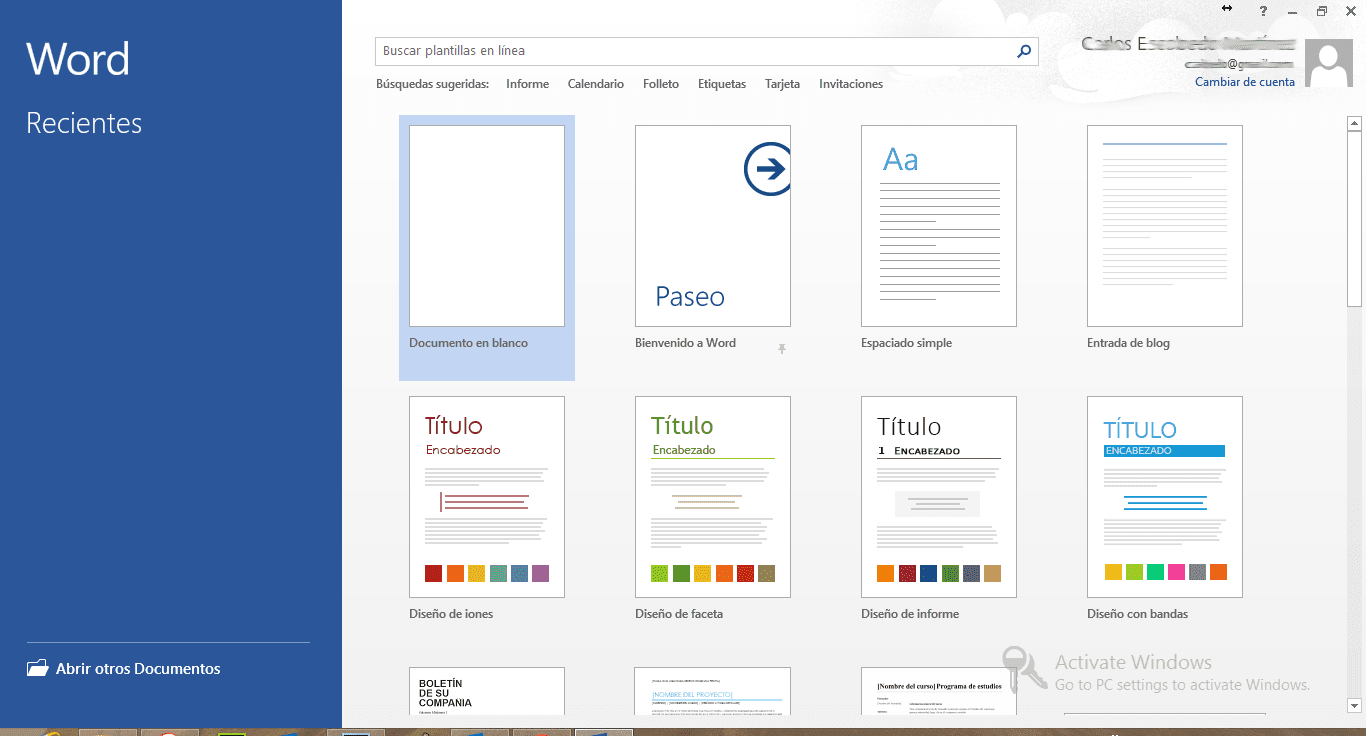Click the template list scrollbar thumb

tap(1354, 219)
